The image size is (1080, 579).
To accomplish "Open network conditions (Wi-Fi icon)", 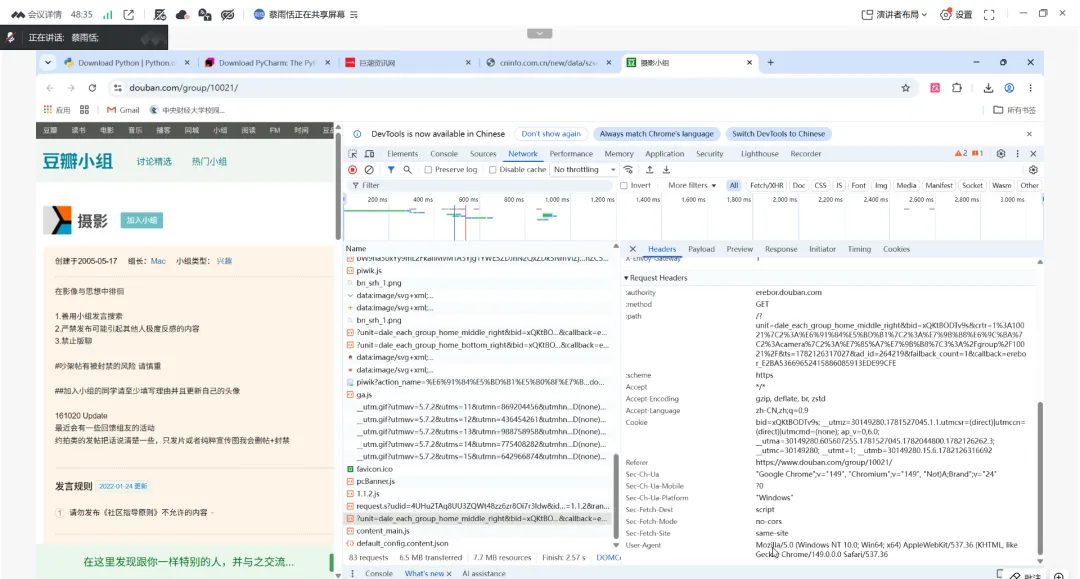I will 628,169.
